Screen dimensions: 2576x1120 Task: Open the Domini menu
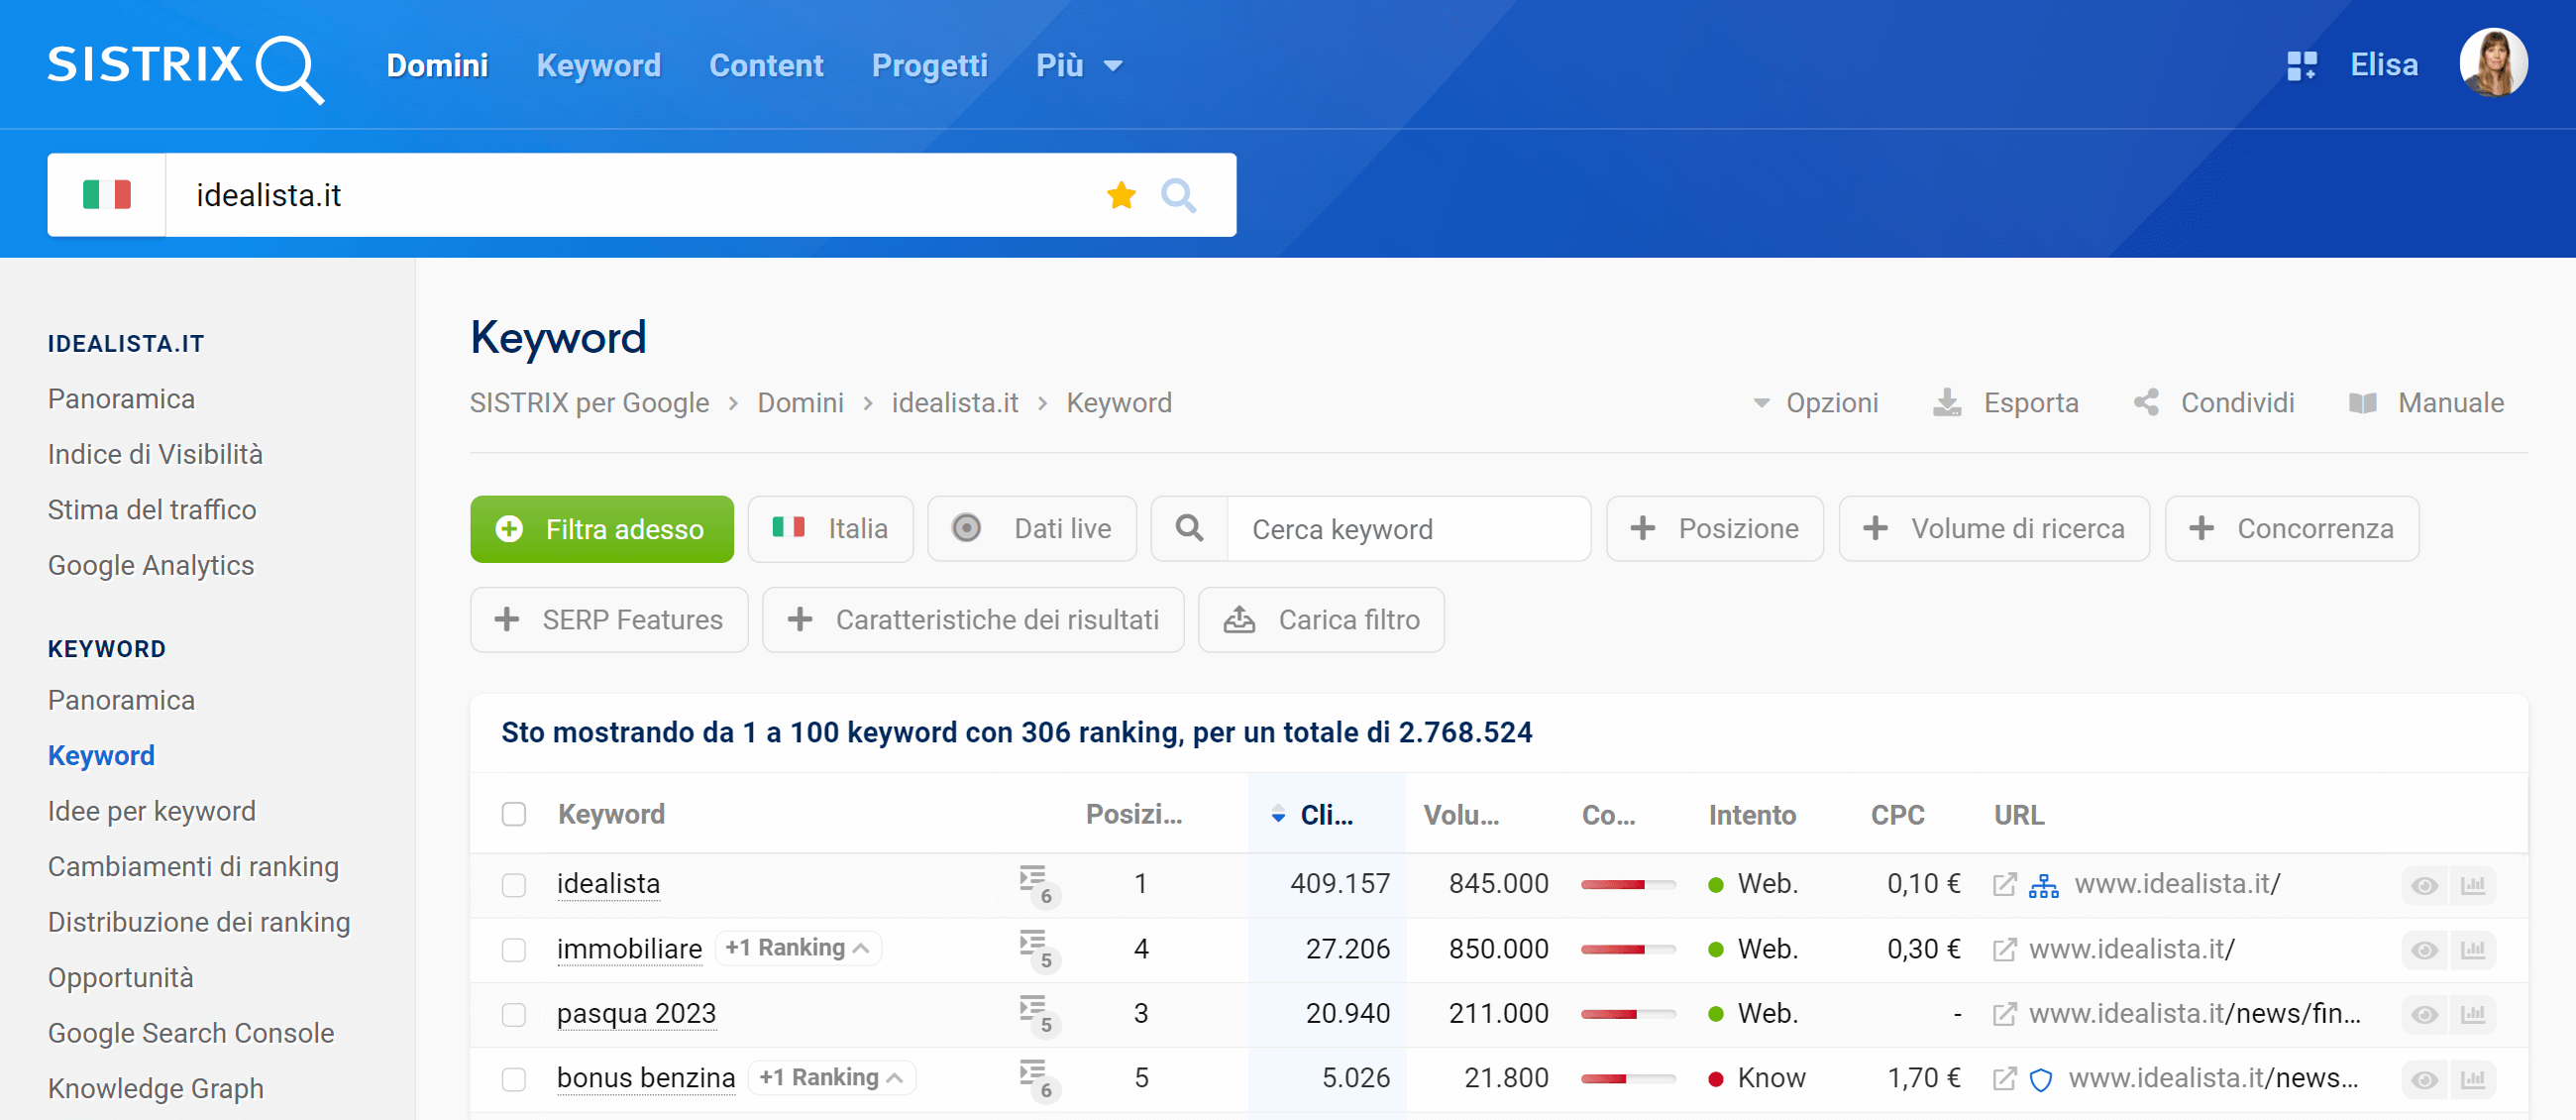437,65
